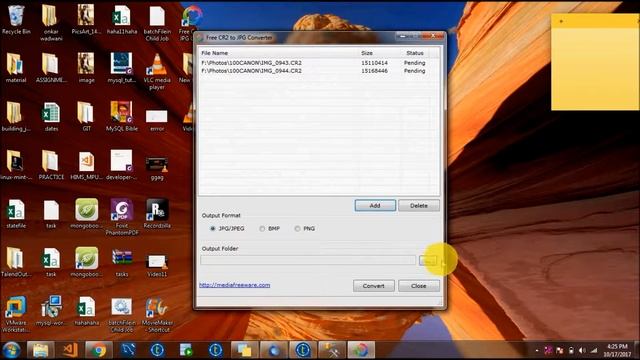
Task: Select the Video11 file icon
Action: point(157,264)
